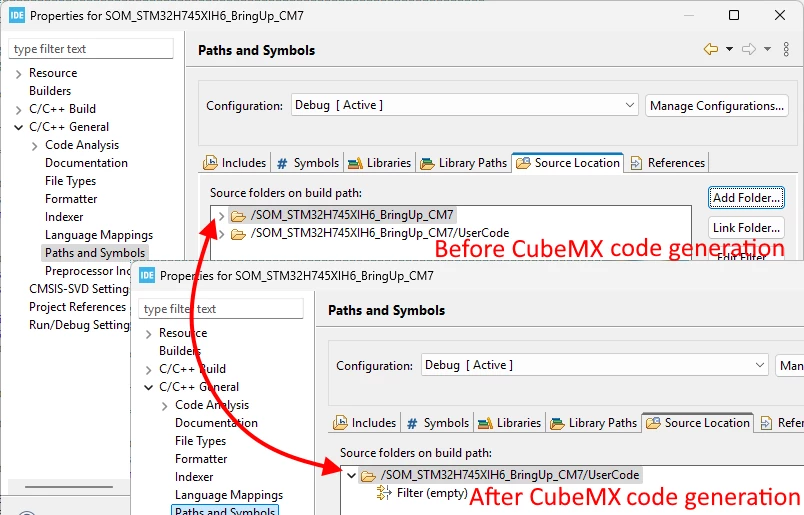Switch to Source Location tab in lower window
This screenshot has width=804, height=515.
pos(698,423)
